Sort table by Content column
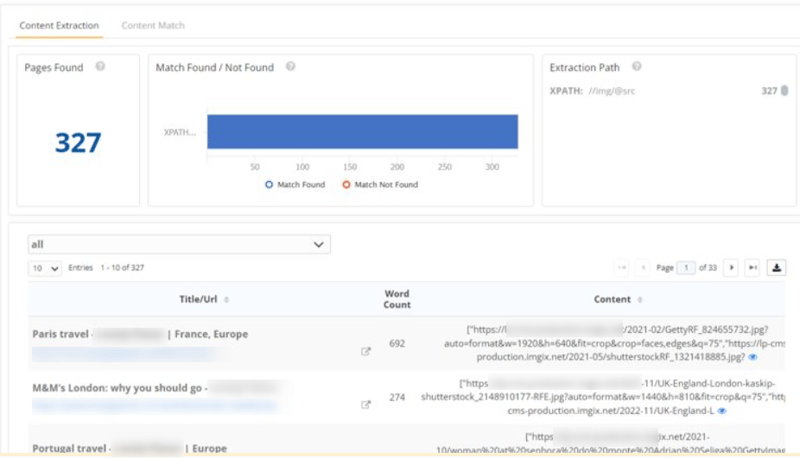 pos(618,299)
